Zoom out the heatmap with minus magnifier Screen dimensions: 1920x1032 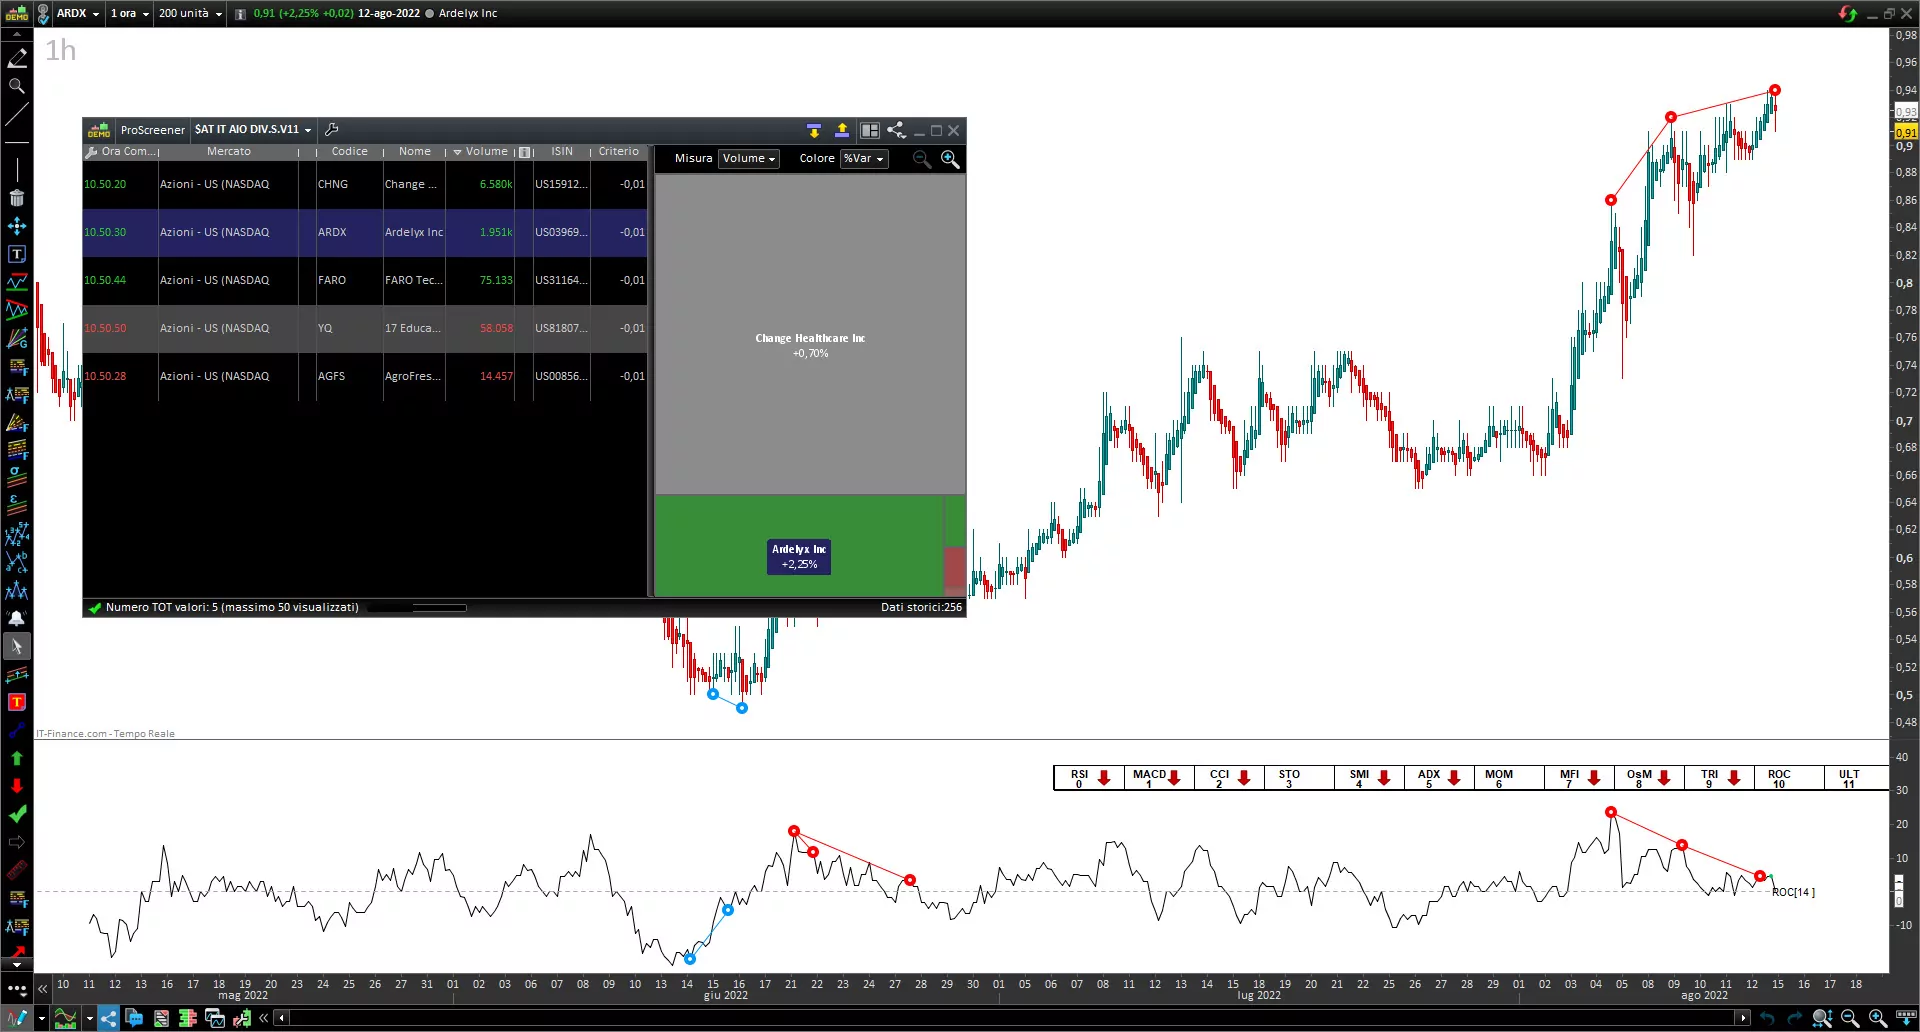(922, 159)
